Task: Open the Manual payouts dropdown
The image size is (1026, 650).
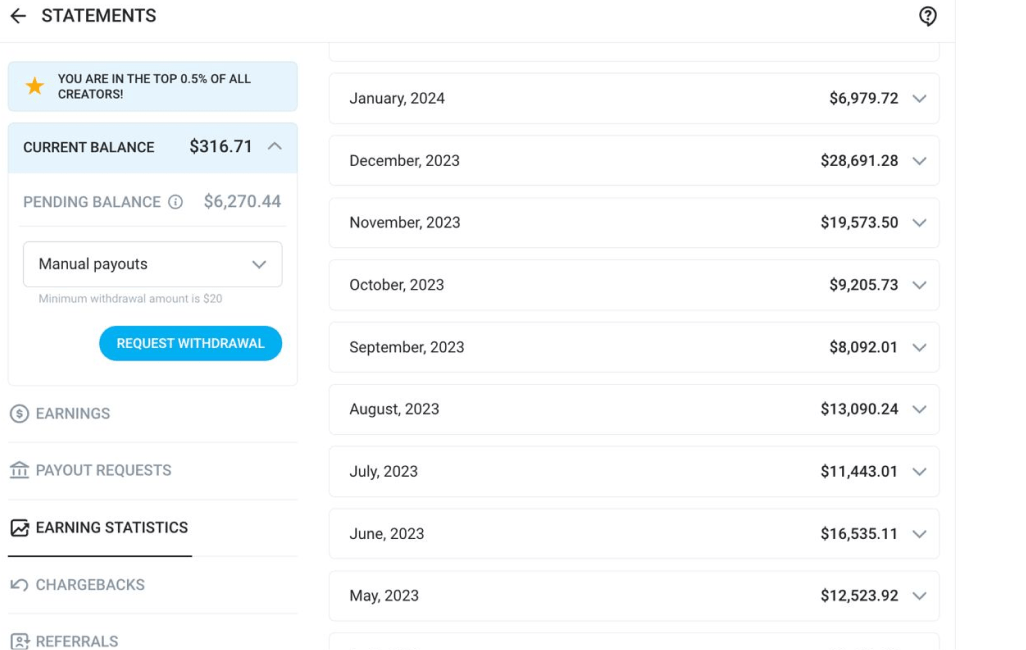Action: pos(152,264)
